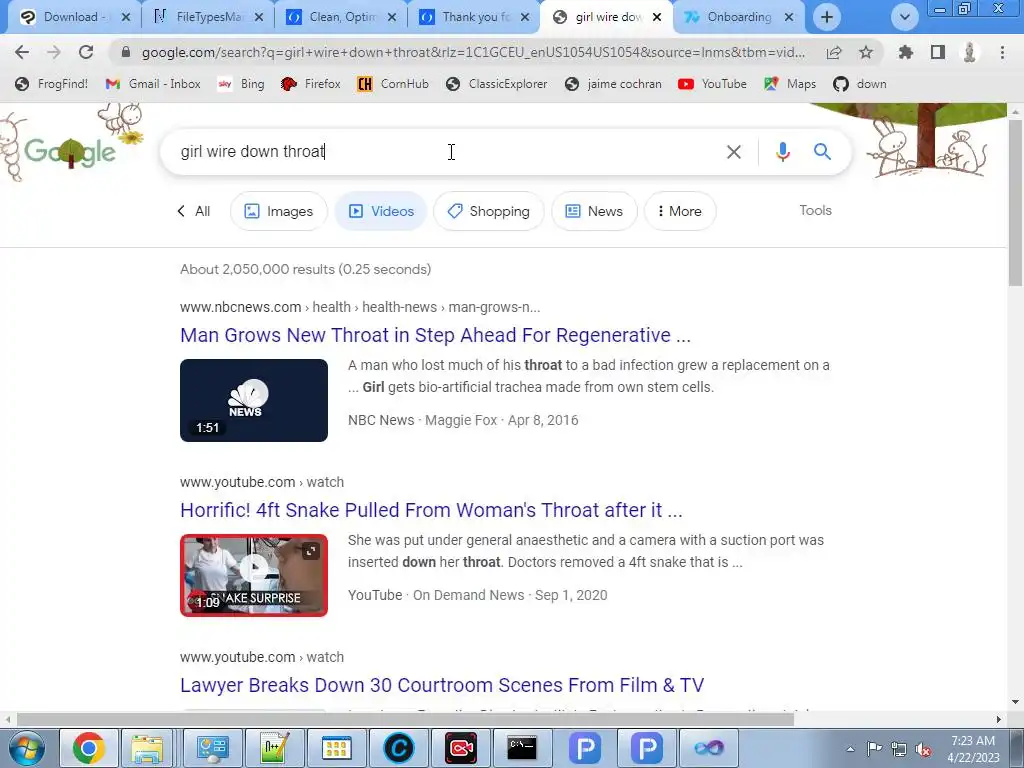Open a new browser tab
Image resolution: width=1024 pixels, height=768 pixels.
coord(827,17)
